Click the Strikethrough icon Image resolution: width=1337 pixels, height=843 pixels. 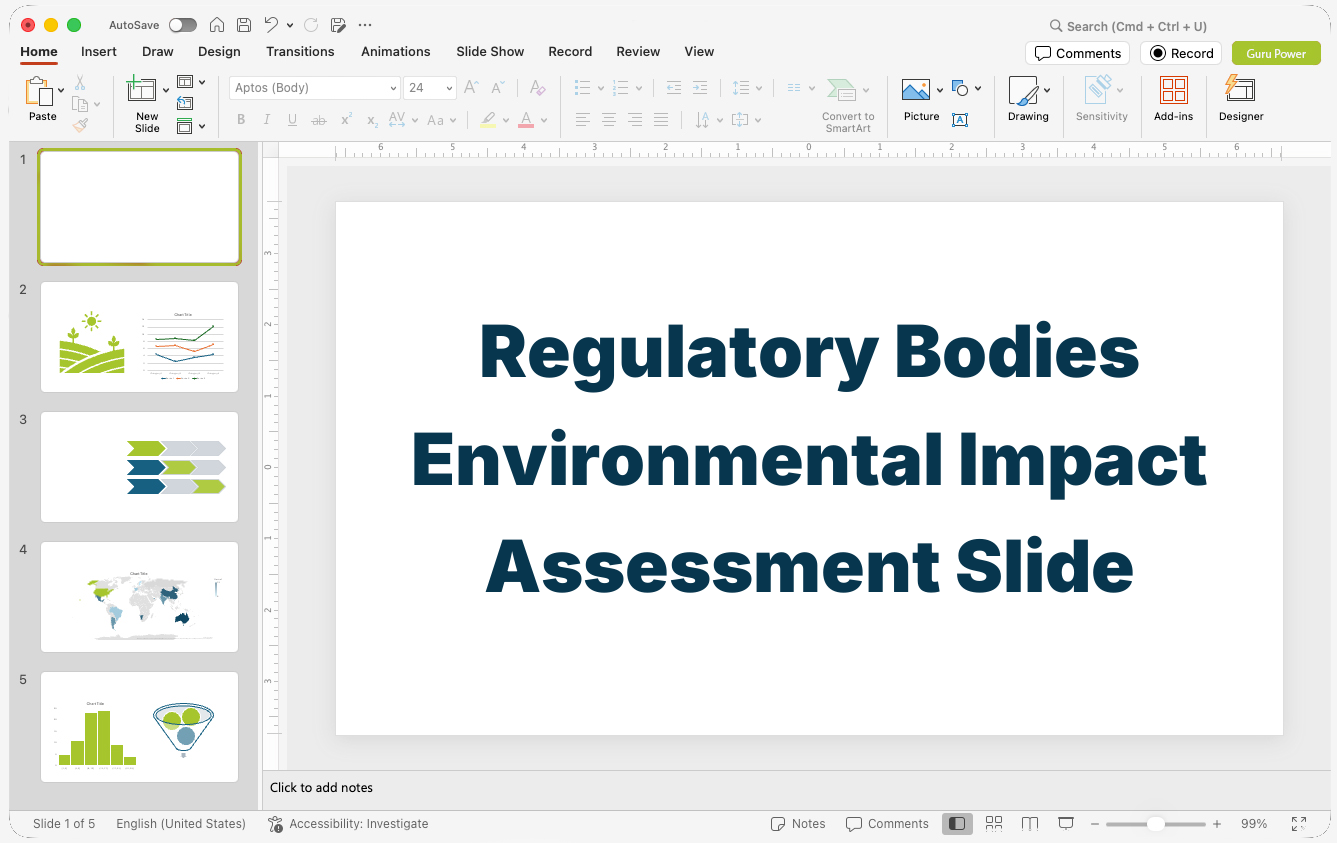[x=319, y=120]
